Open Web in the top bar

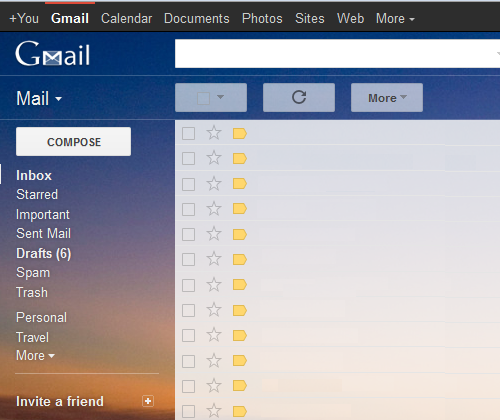pyautogui.click(x=350, y=19)
